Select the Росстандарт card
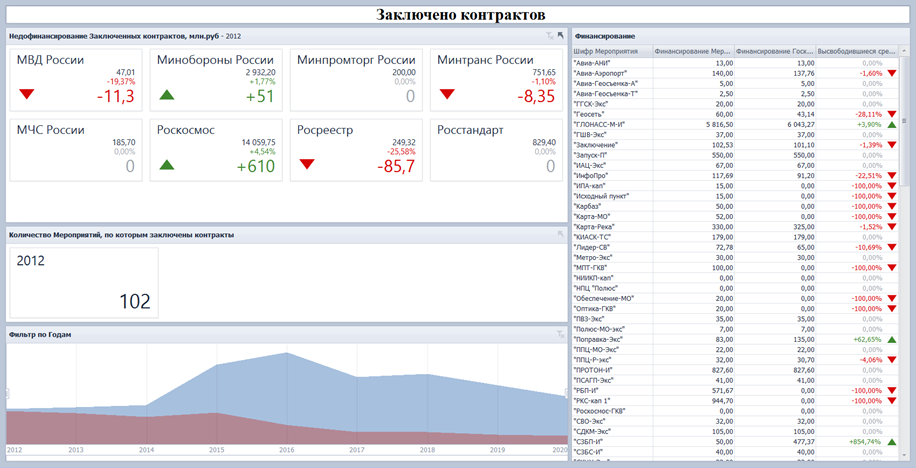 tap(496, 150)
